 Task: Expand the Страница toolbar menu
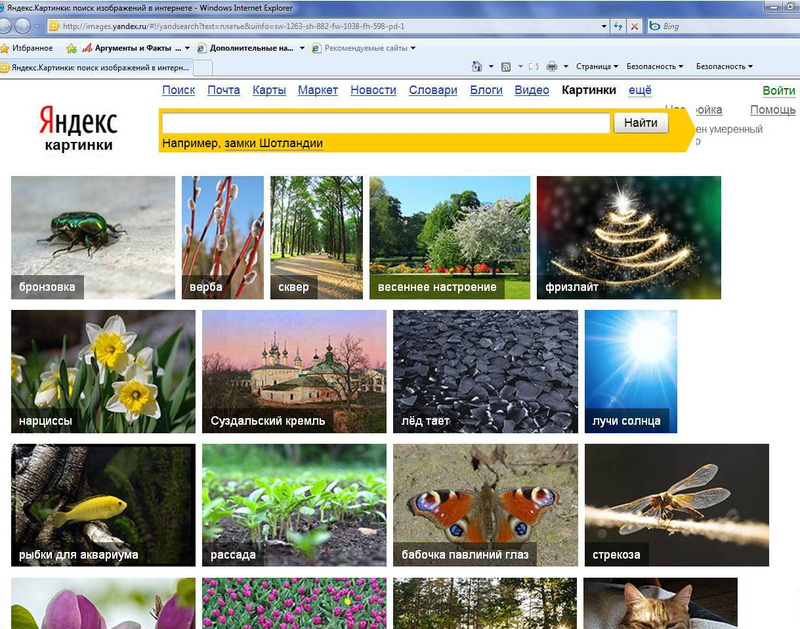point(597,67)
